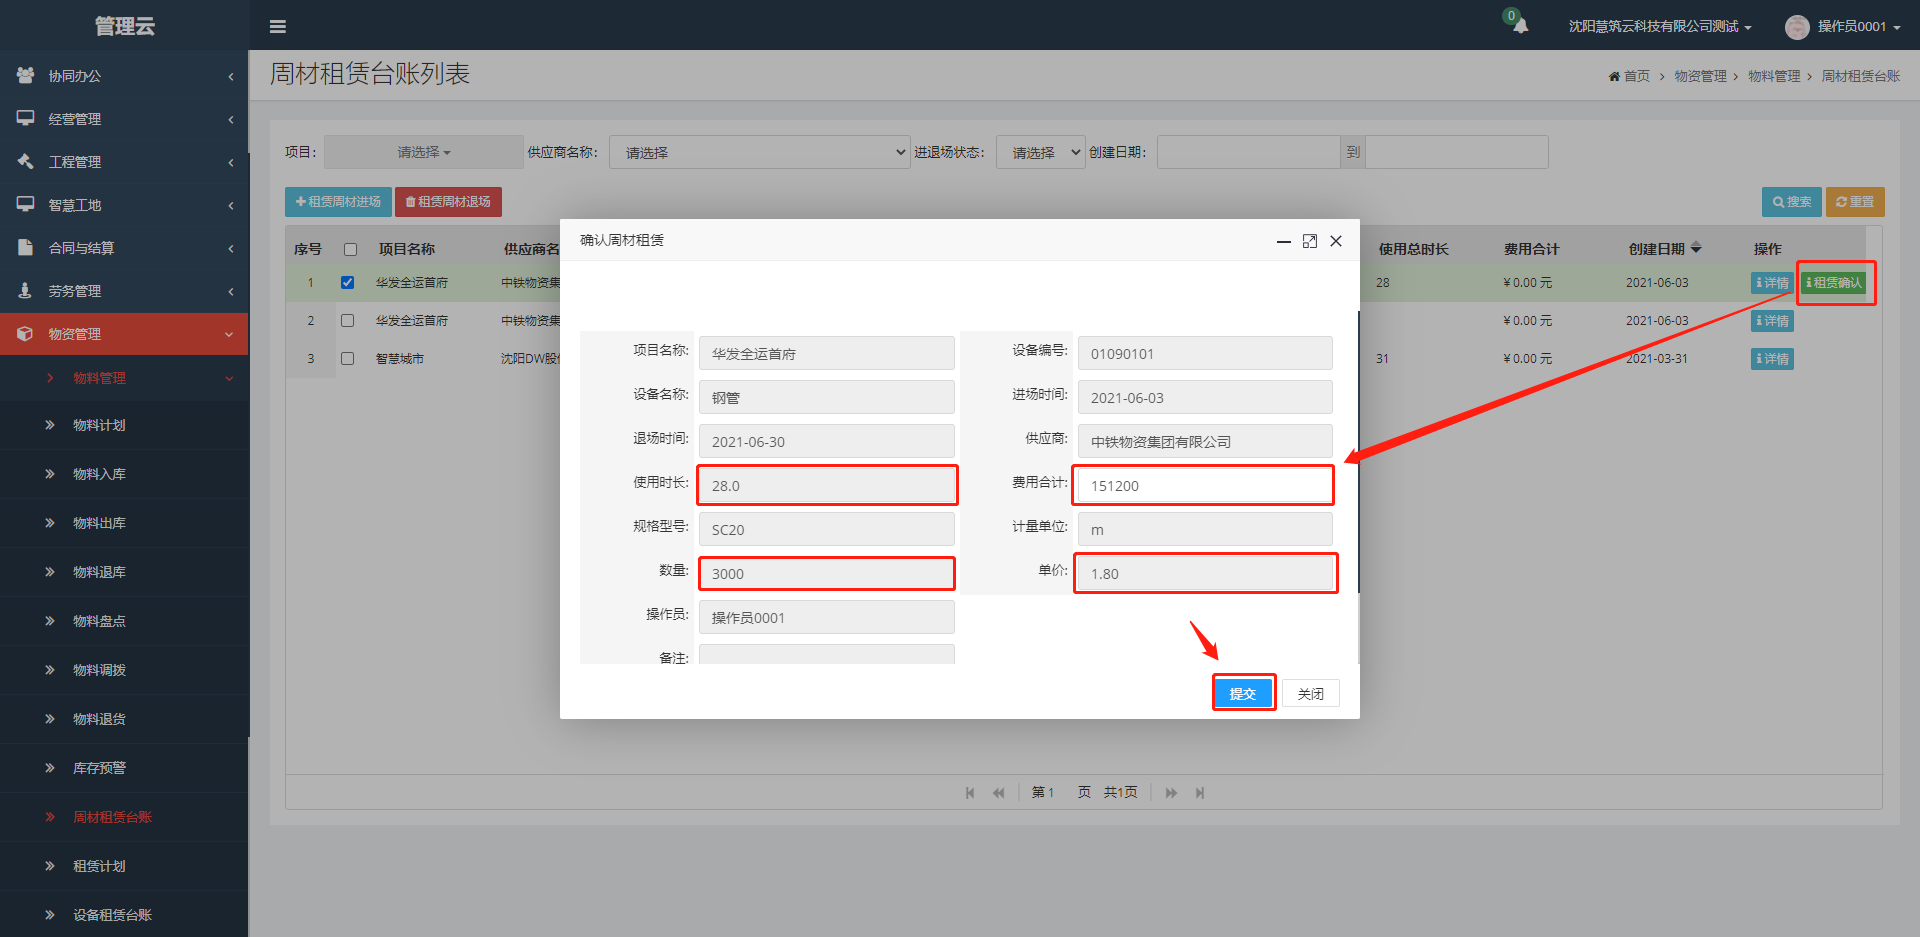Maximize the 确认周材租赁 dialog
1920x937 pixels.
(1310, 241)
